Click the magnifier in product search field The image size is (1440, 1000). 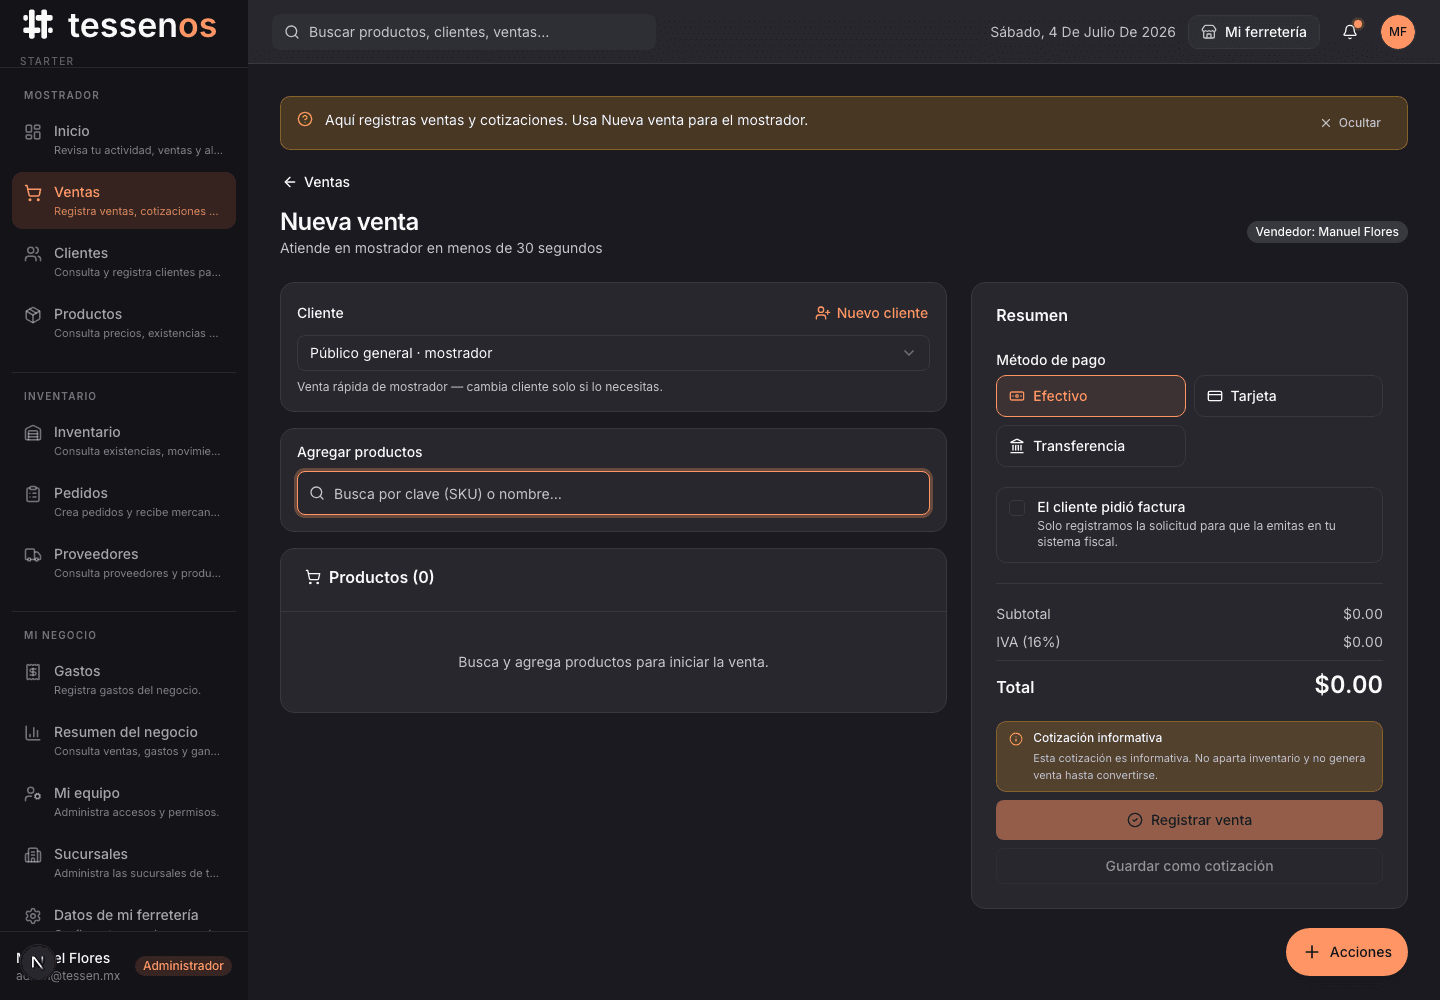(317, 493)
